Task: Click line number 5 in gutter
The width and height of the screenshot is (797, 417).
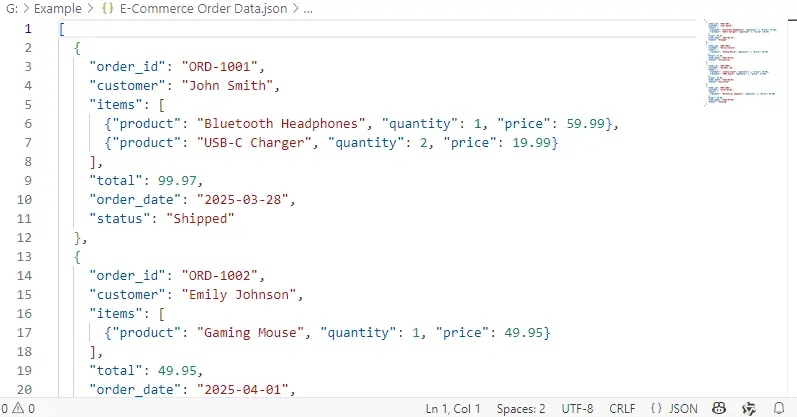Action: pyautogui.click(x=28, y=105)
